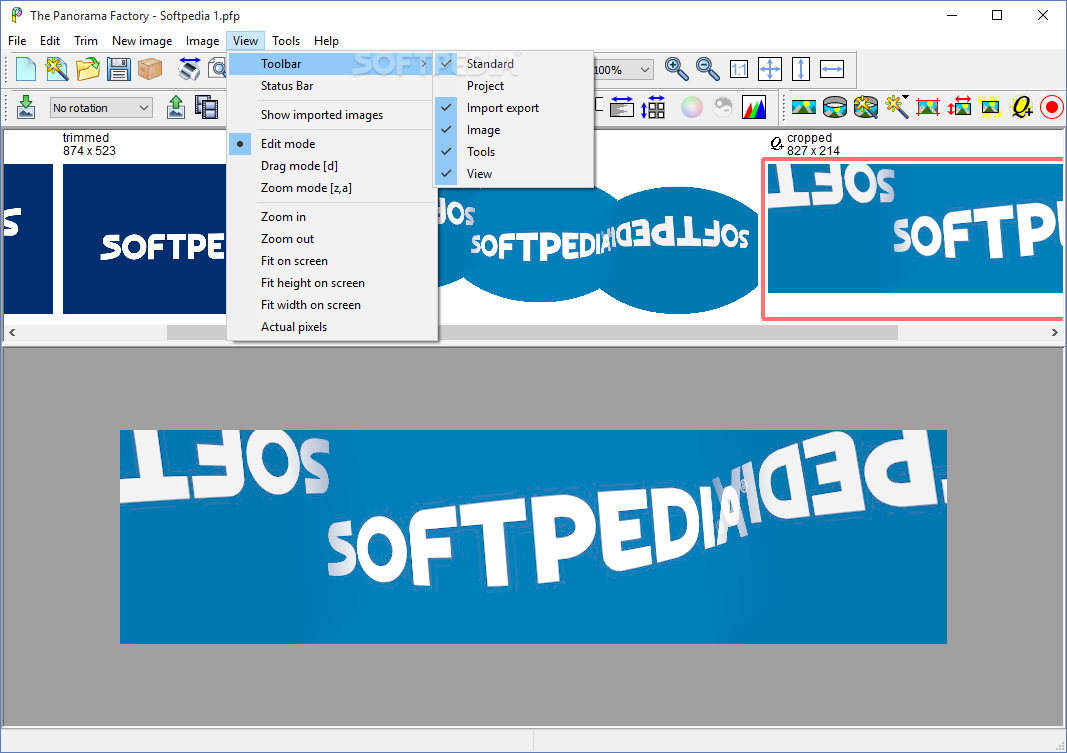1067x753 pixels.
Task: Click the Import image green down-arrow icon
Action: 26,107
